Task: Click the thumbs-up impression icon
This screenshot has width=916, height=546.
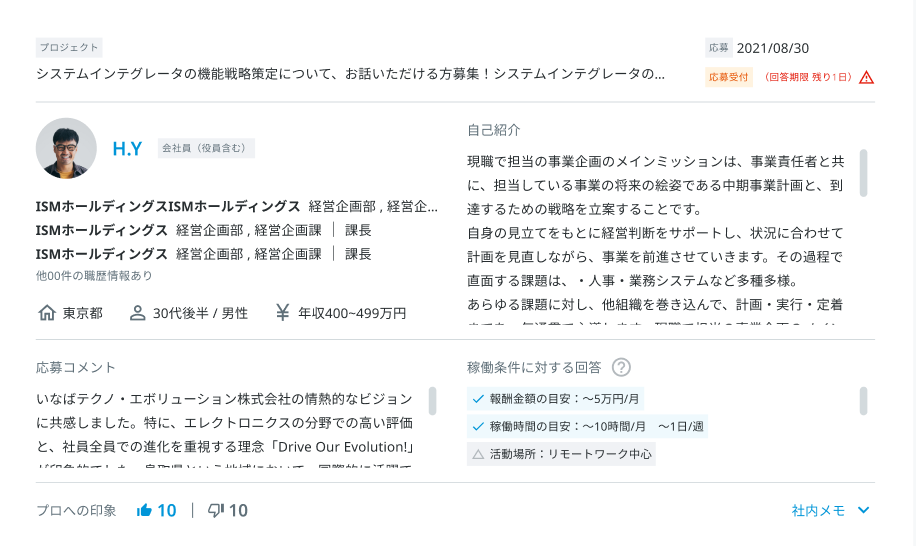Action: (x=144, y=511)
